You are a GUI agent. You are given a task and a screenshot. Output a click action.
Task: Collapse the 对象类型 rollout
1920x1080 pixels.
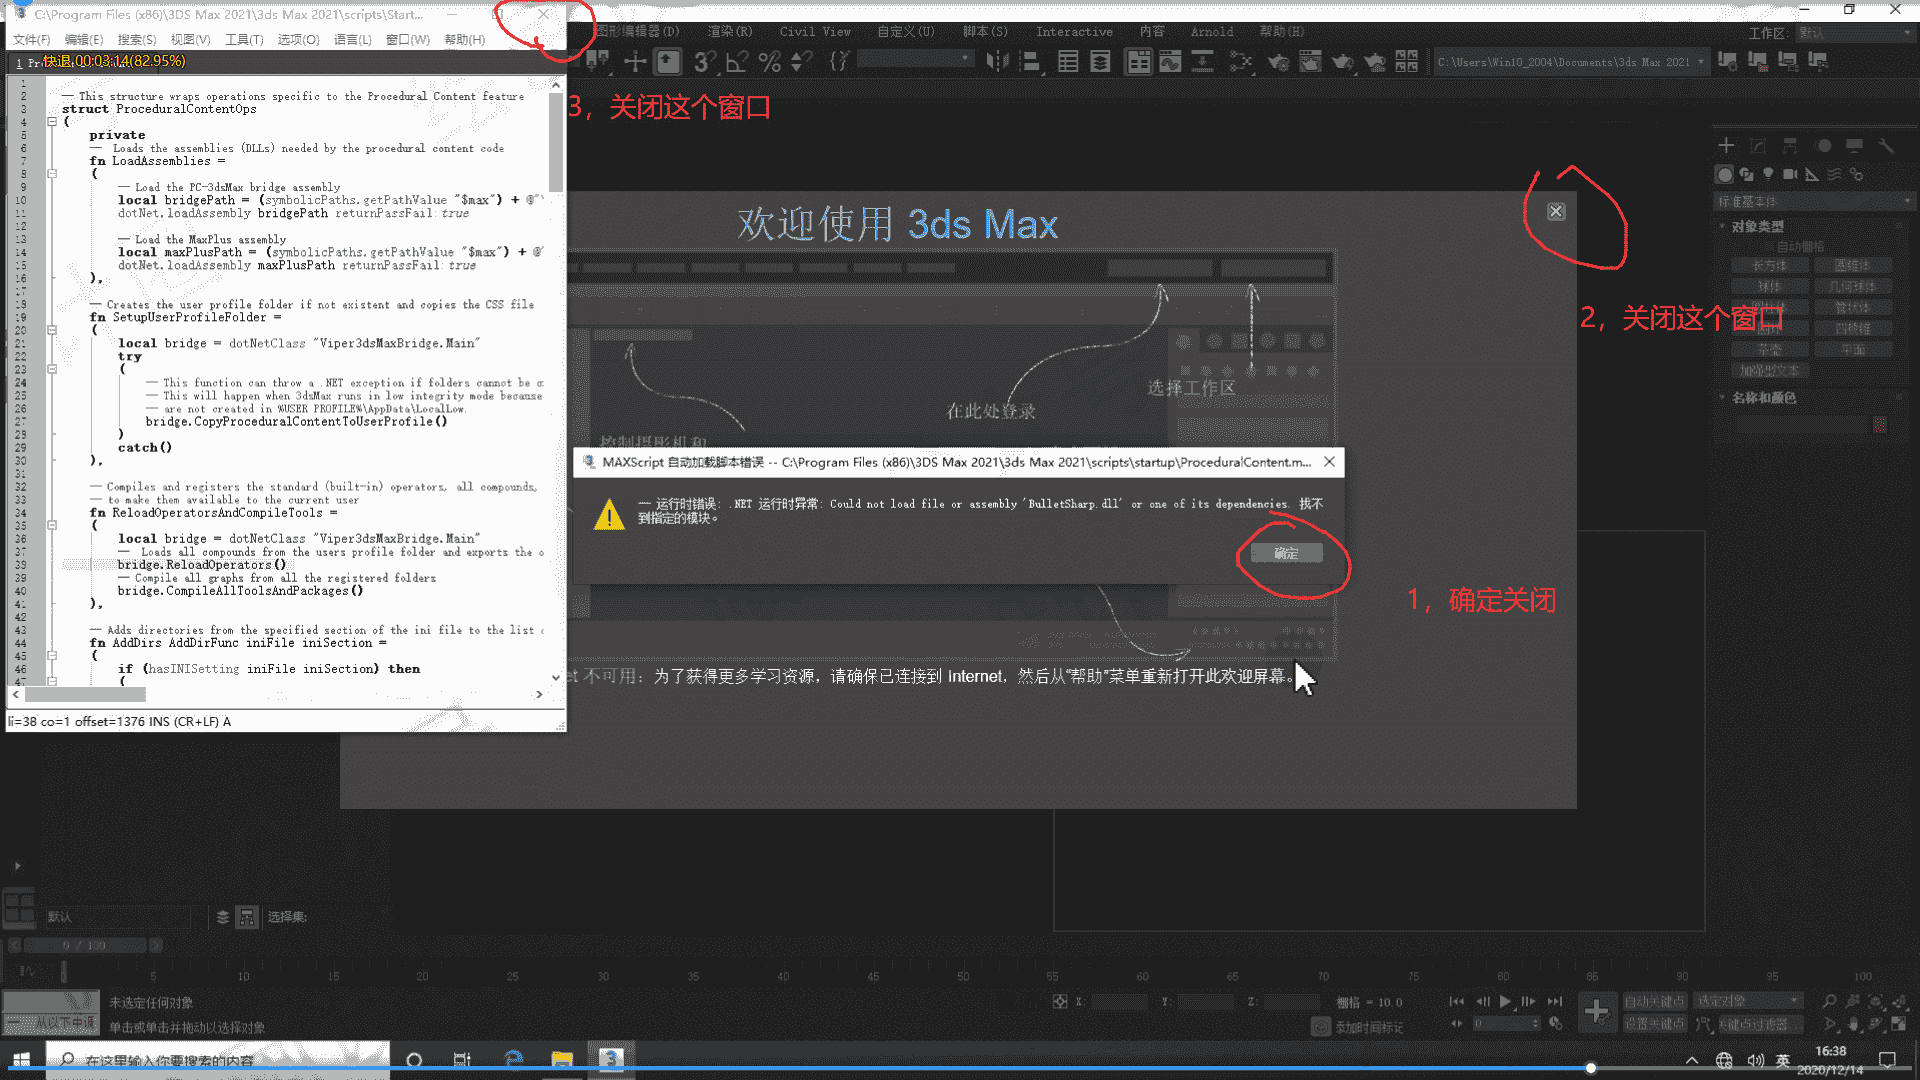(1757, 227)
